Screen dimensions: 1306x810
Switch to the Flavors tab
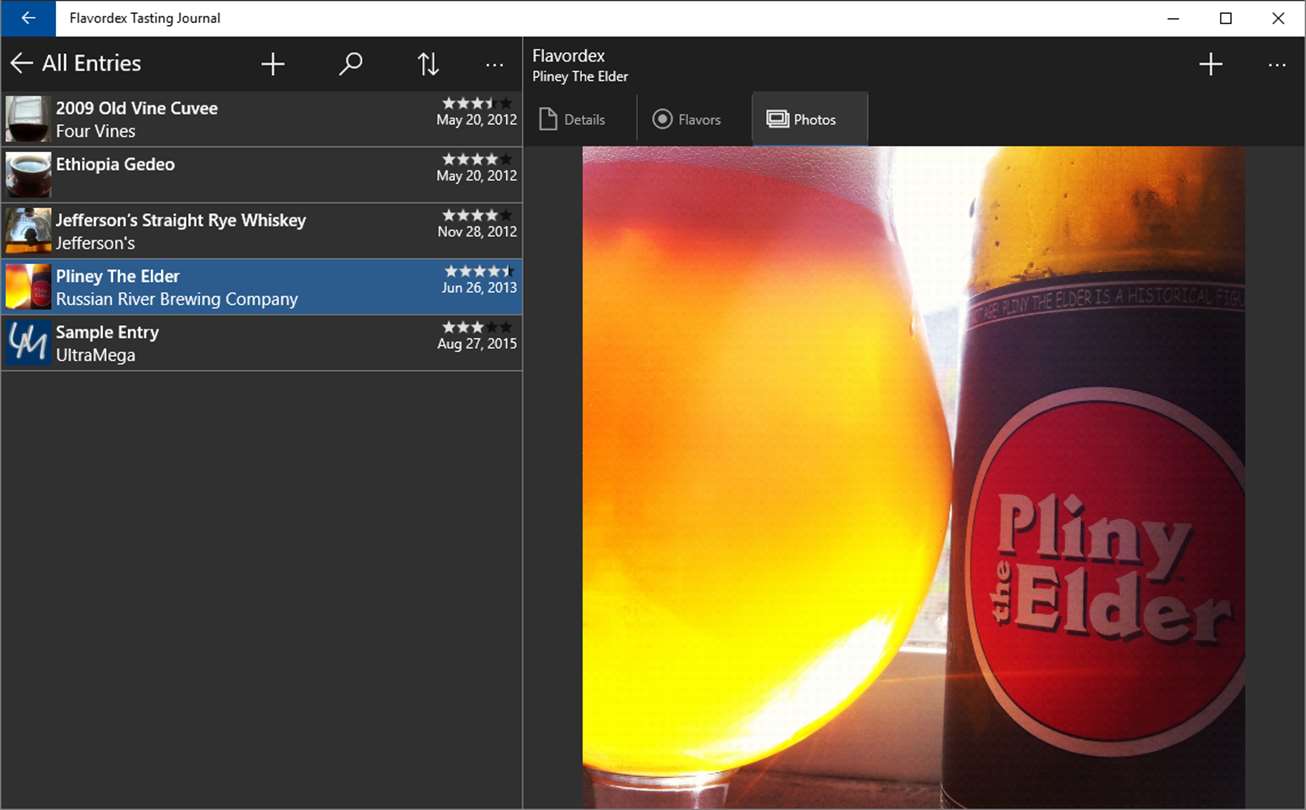(x=694, y=119)
